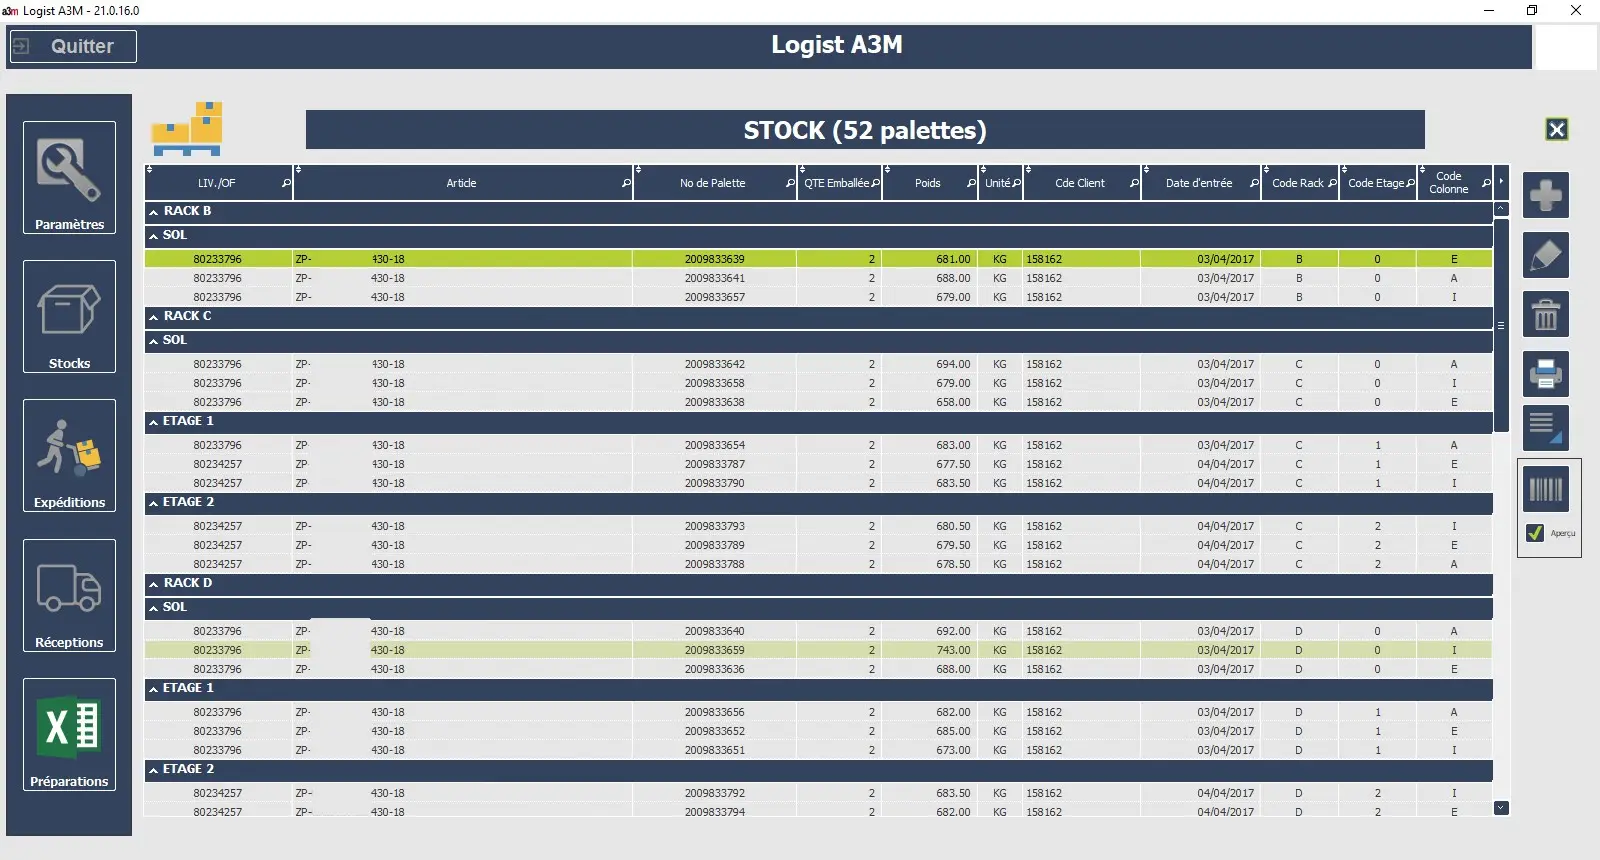Collapse ETAGE 2 group under RACK D
1600x860 pixels.
pos(153,770)
